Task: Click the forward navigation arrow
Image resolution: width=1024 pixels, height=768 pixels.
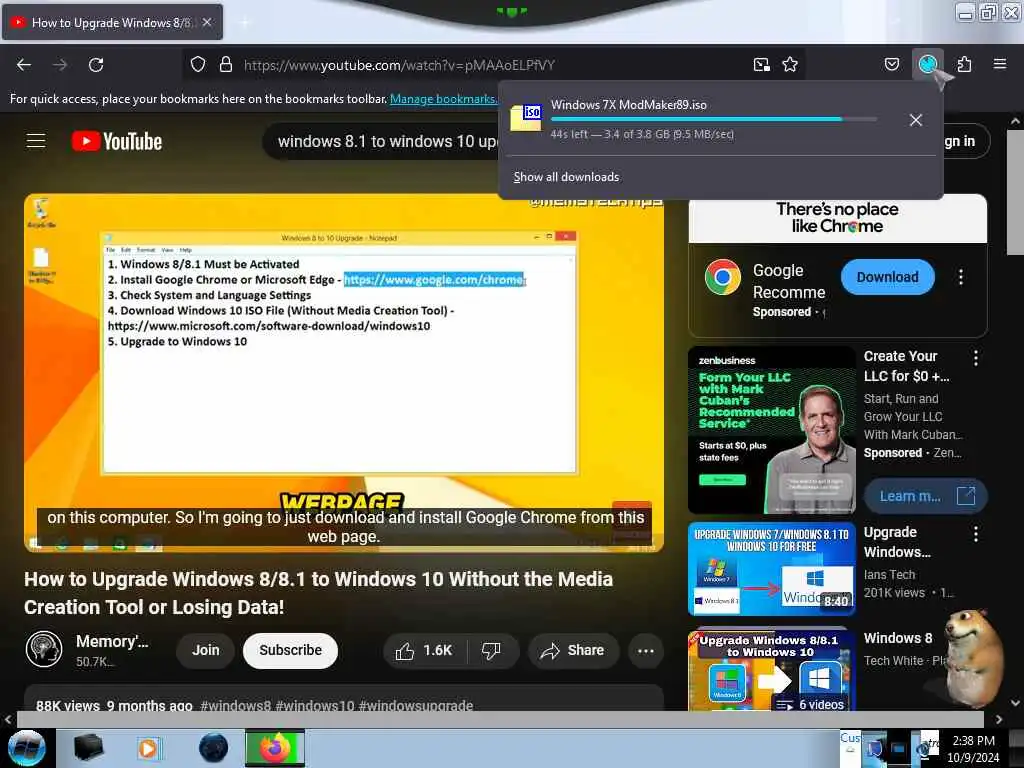Action: 60,65
